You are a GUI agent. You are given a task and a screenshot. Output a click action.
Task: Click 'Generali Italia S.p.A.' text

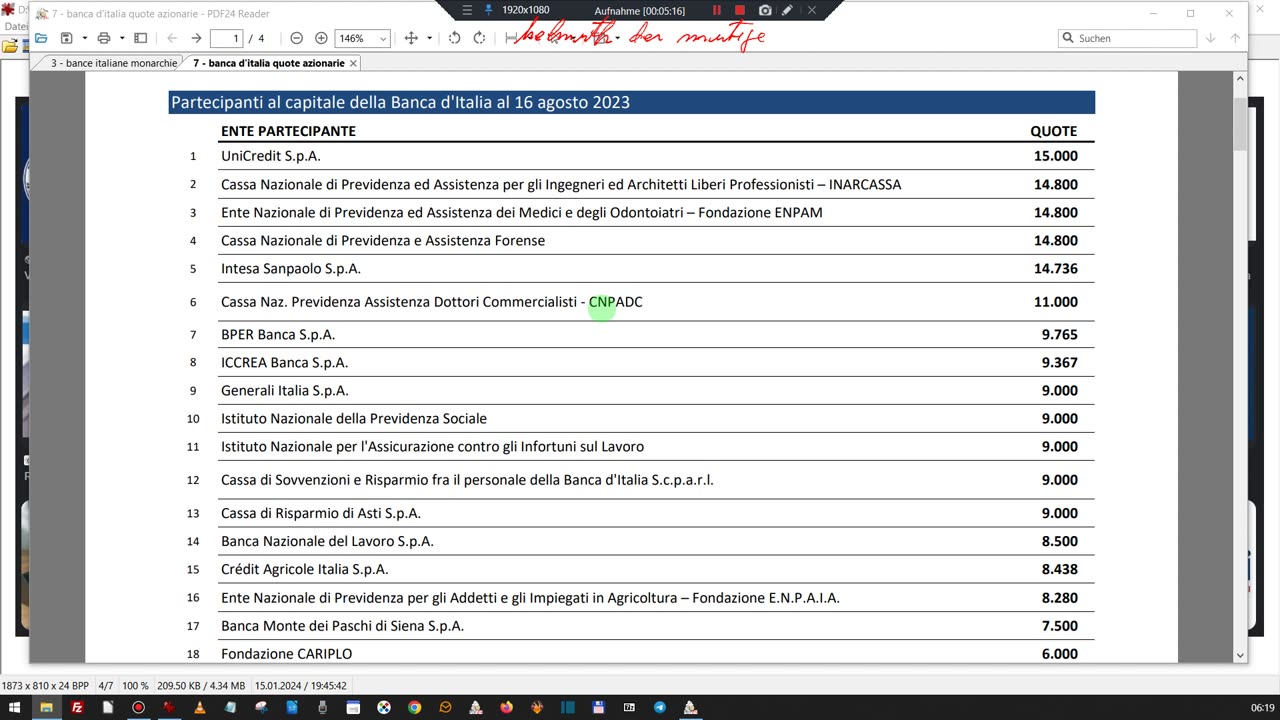pos(285,390)
